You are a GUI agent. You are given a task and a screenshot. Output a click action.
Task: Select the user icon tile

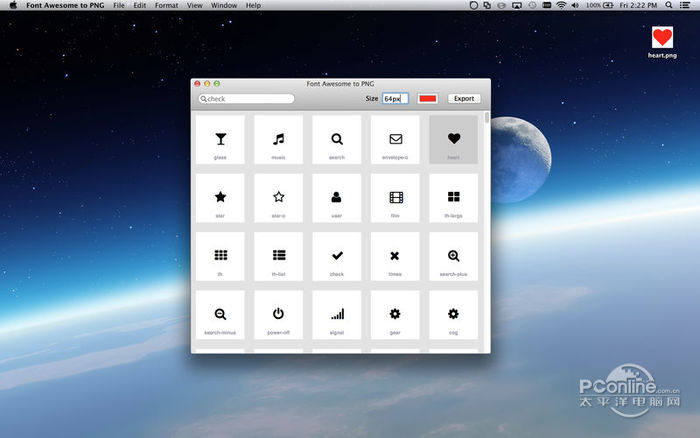pyautogui.click(x=337, y=198)
